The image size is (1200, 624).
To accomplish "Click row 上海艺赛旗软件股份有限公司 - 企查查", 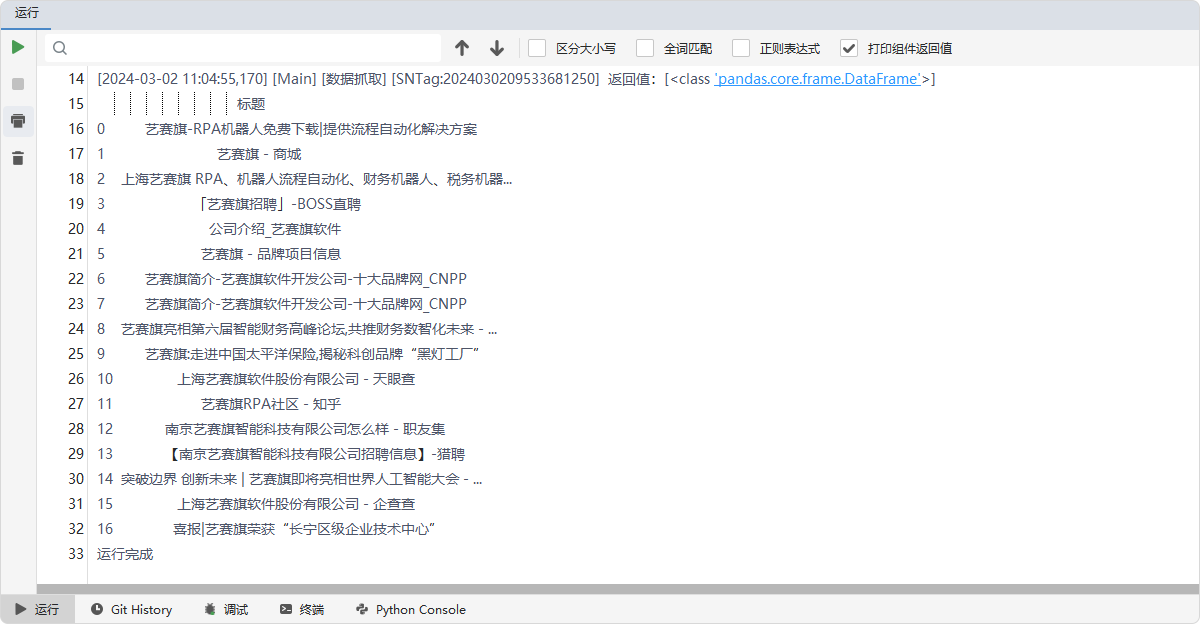I will tap(296, 504).
